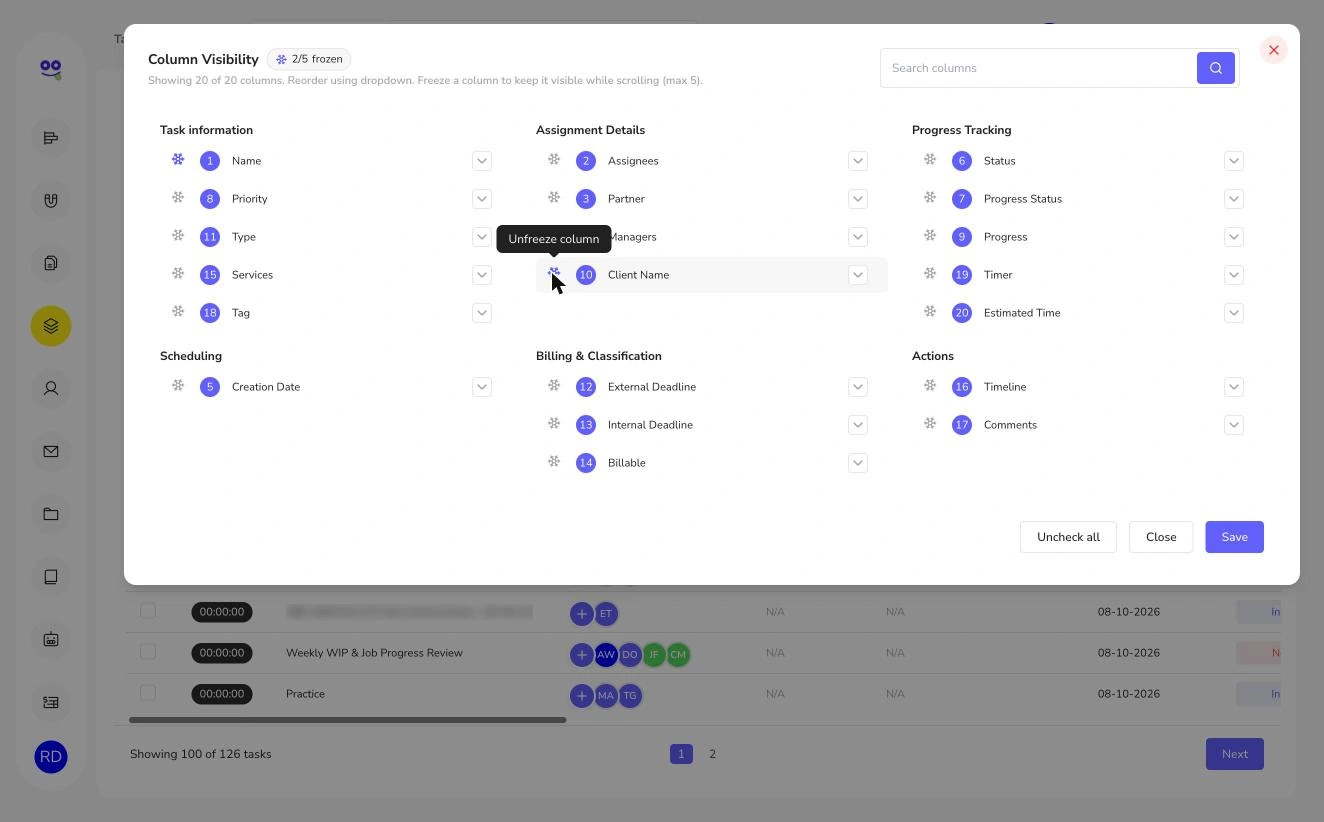This screenshot has width=1324, height=822.
Task: Select page 1 in pagination
Action: [x=681, y=754]
